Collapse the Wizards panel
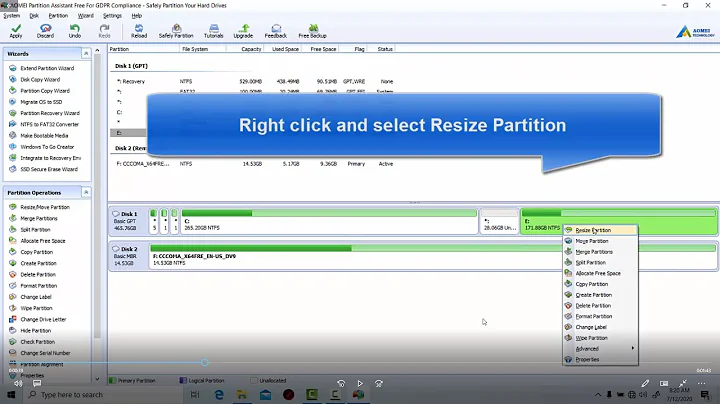Viewport: 720px width, 404px height. (86, 54)
